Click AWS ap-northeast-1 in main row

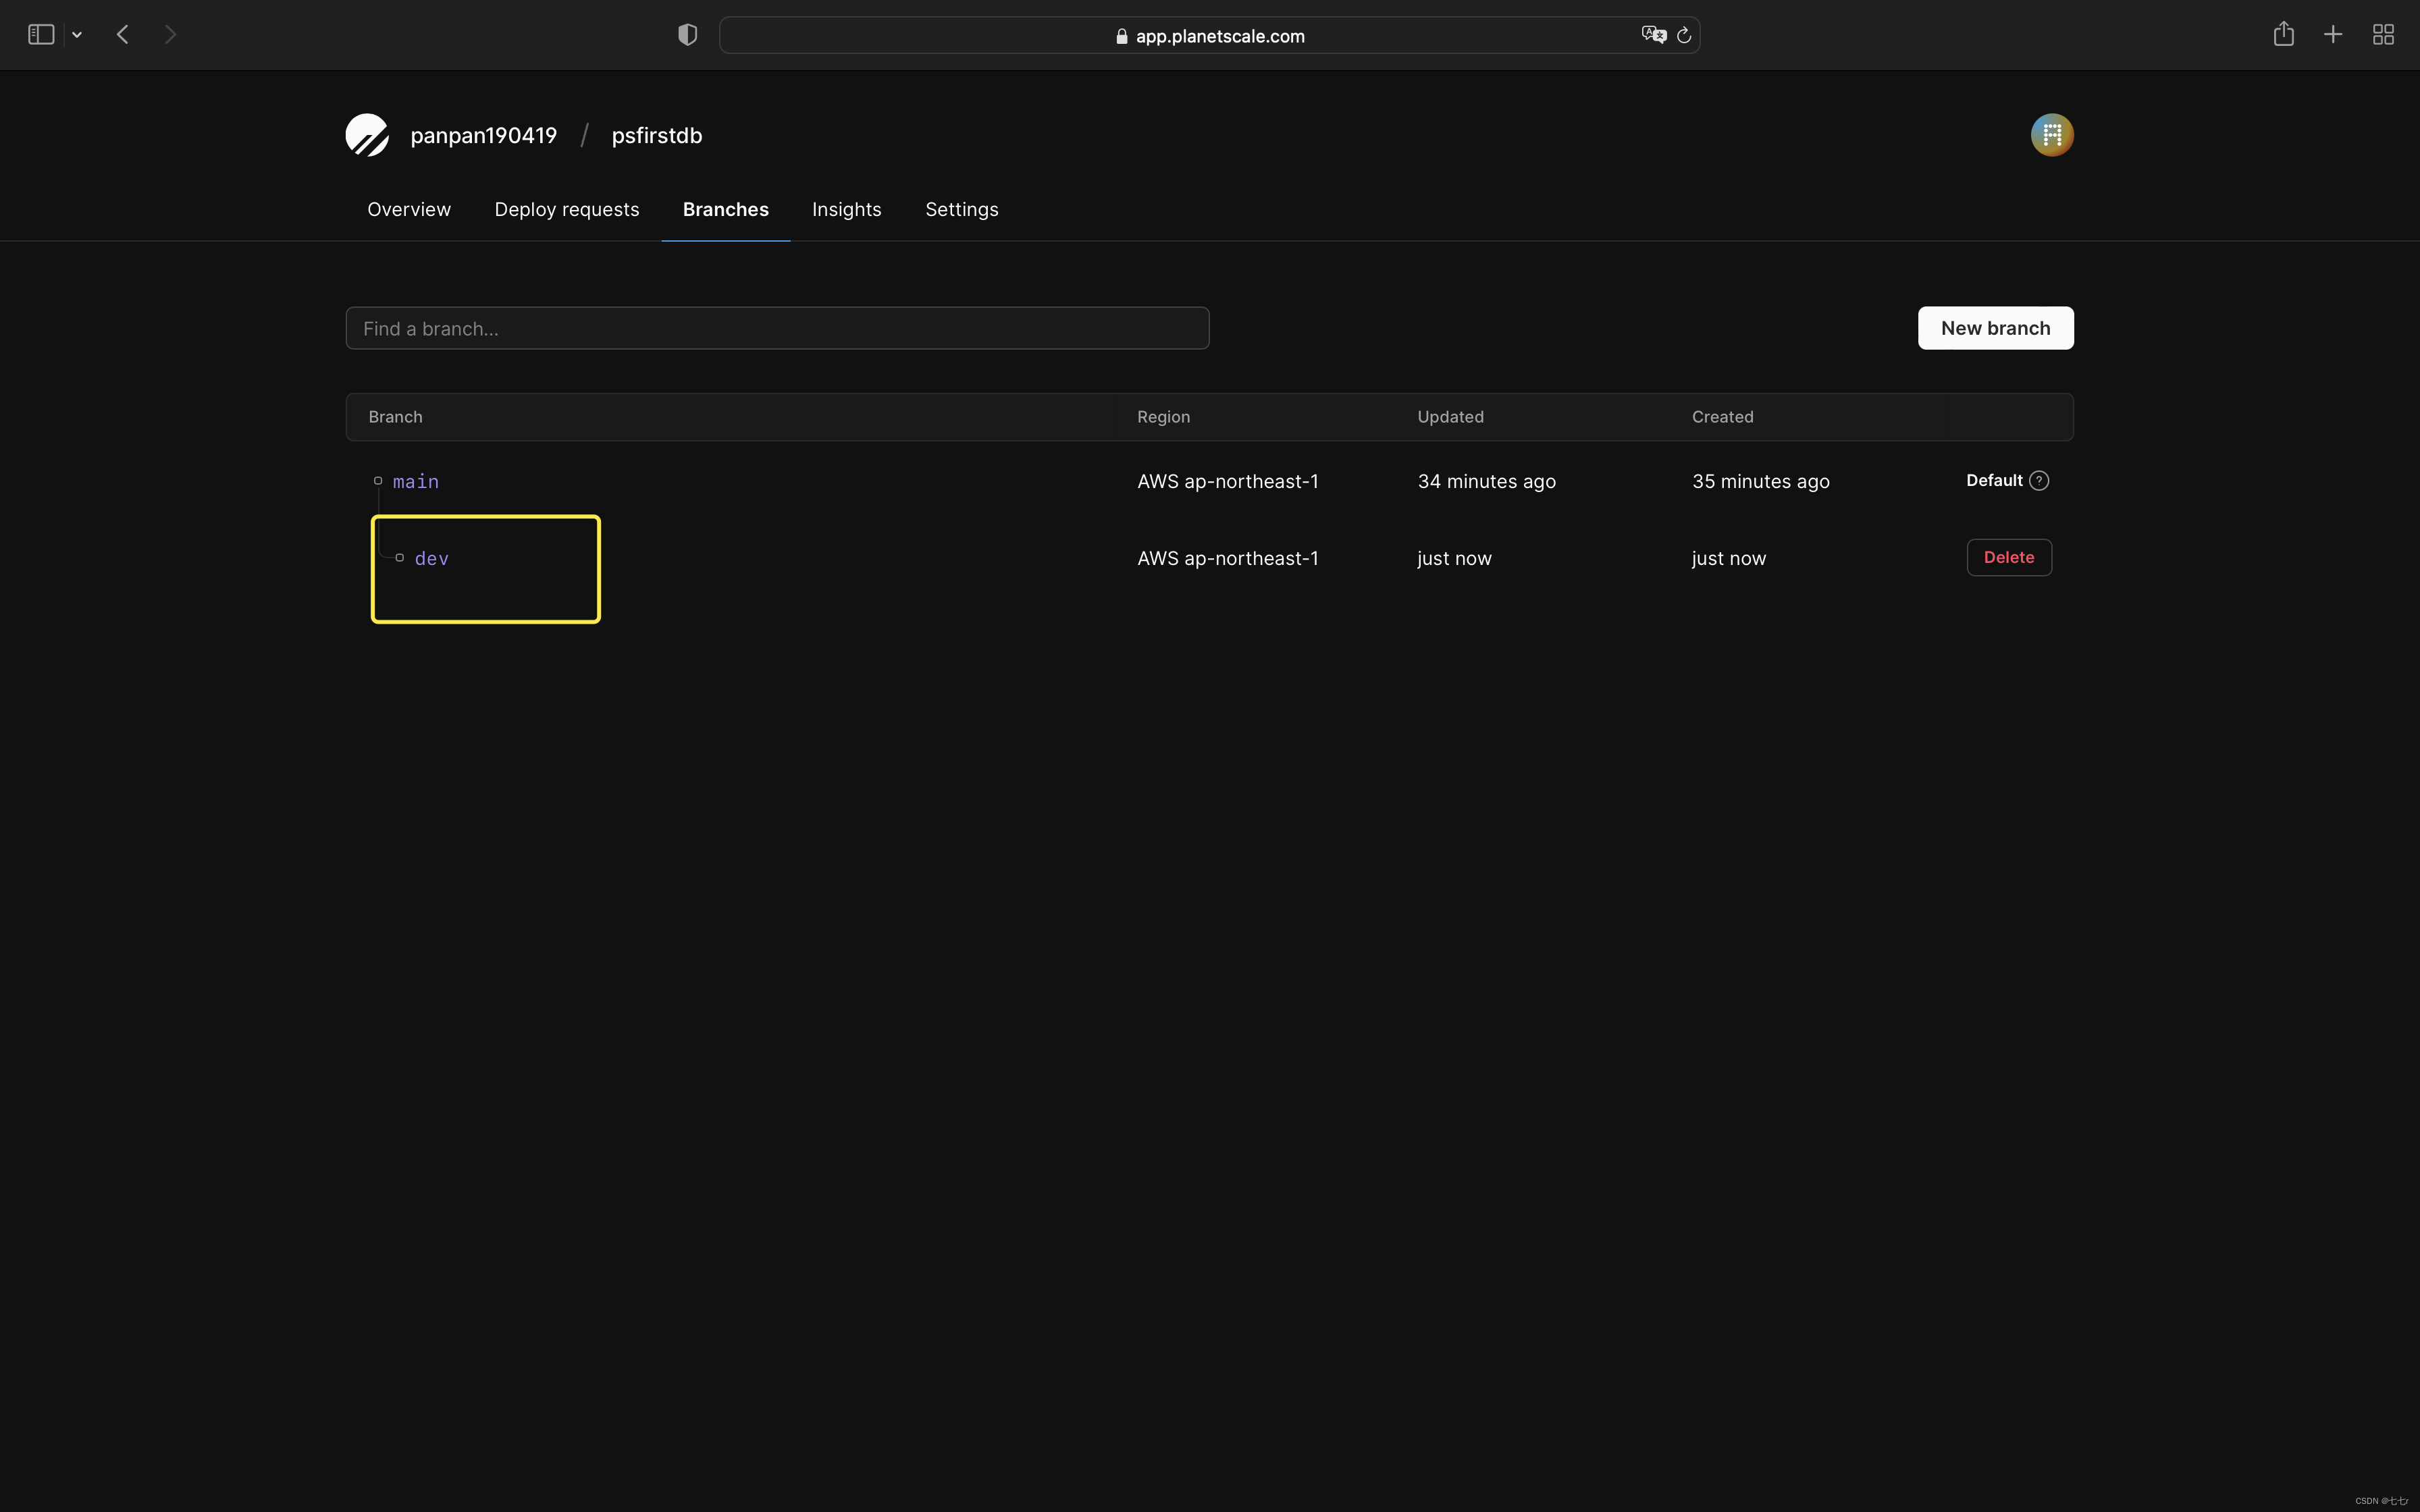(x=1228, y=482)
